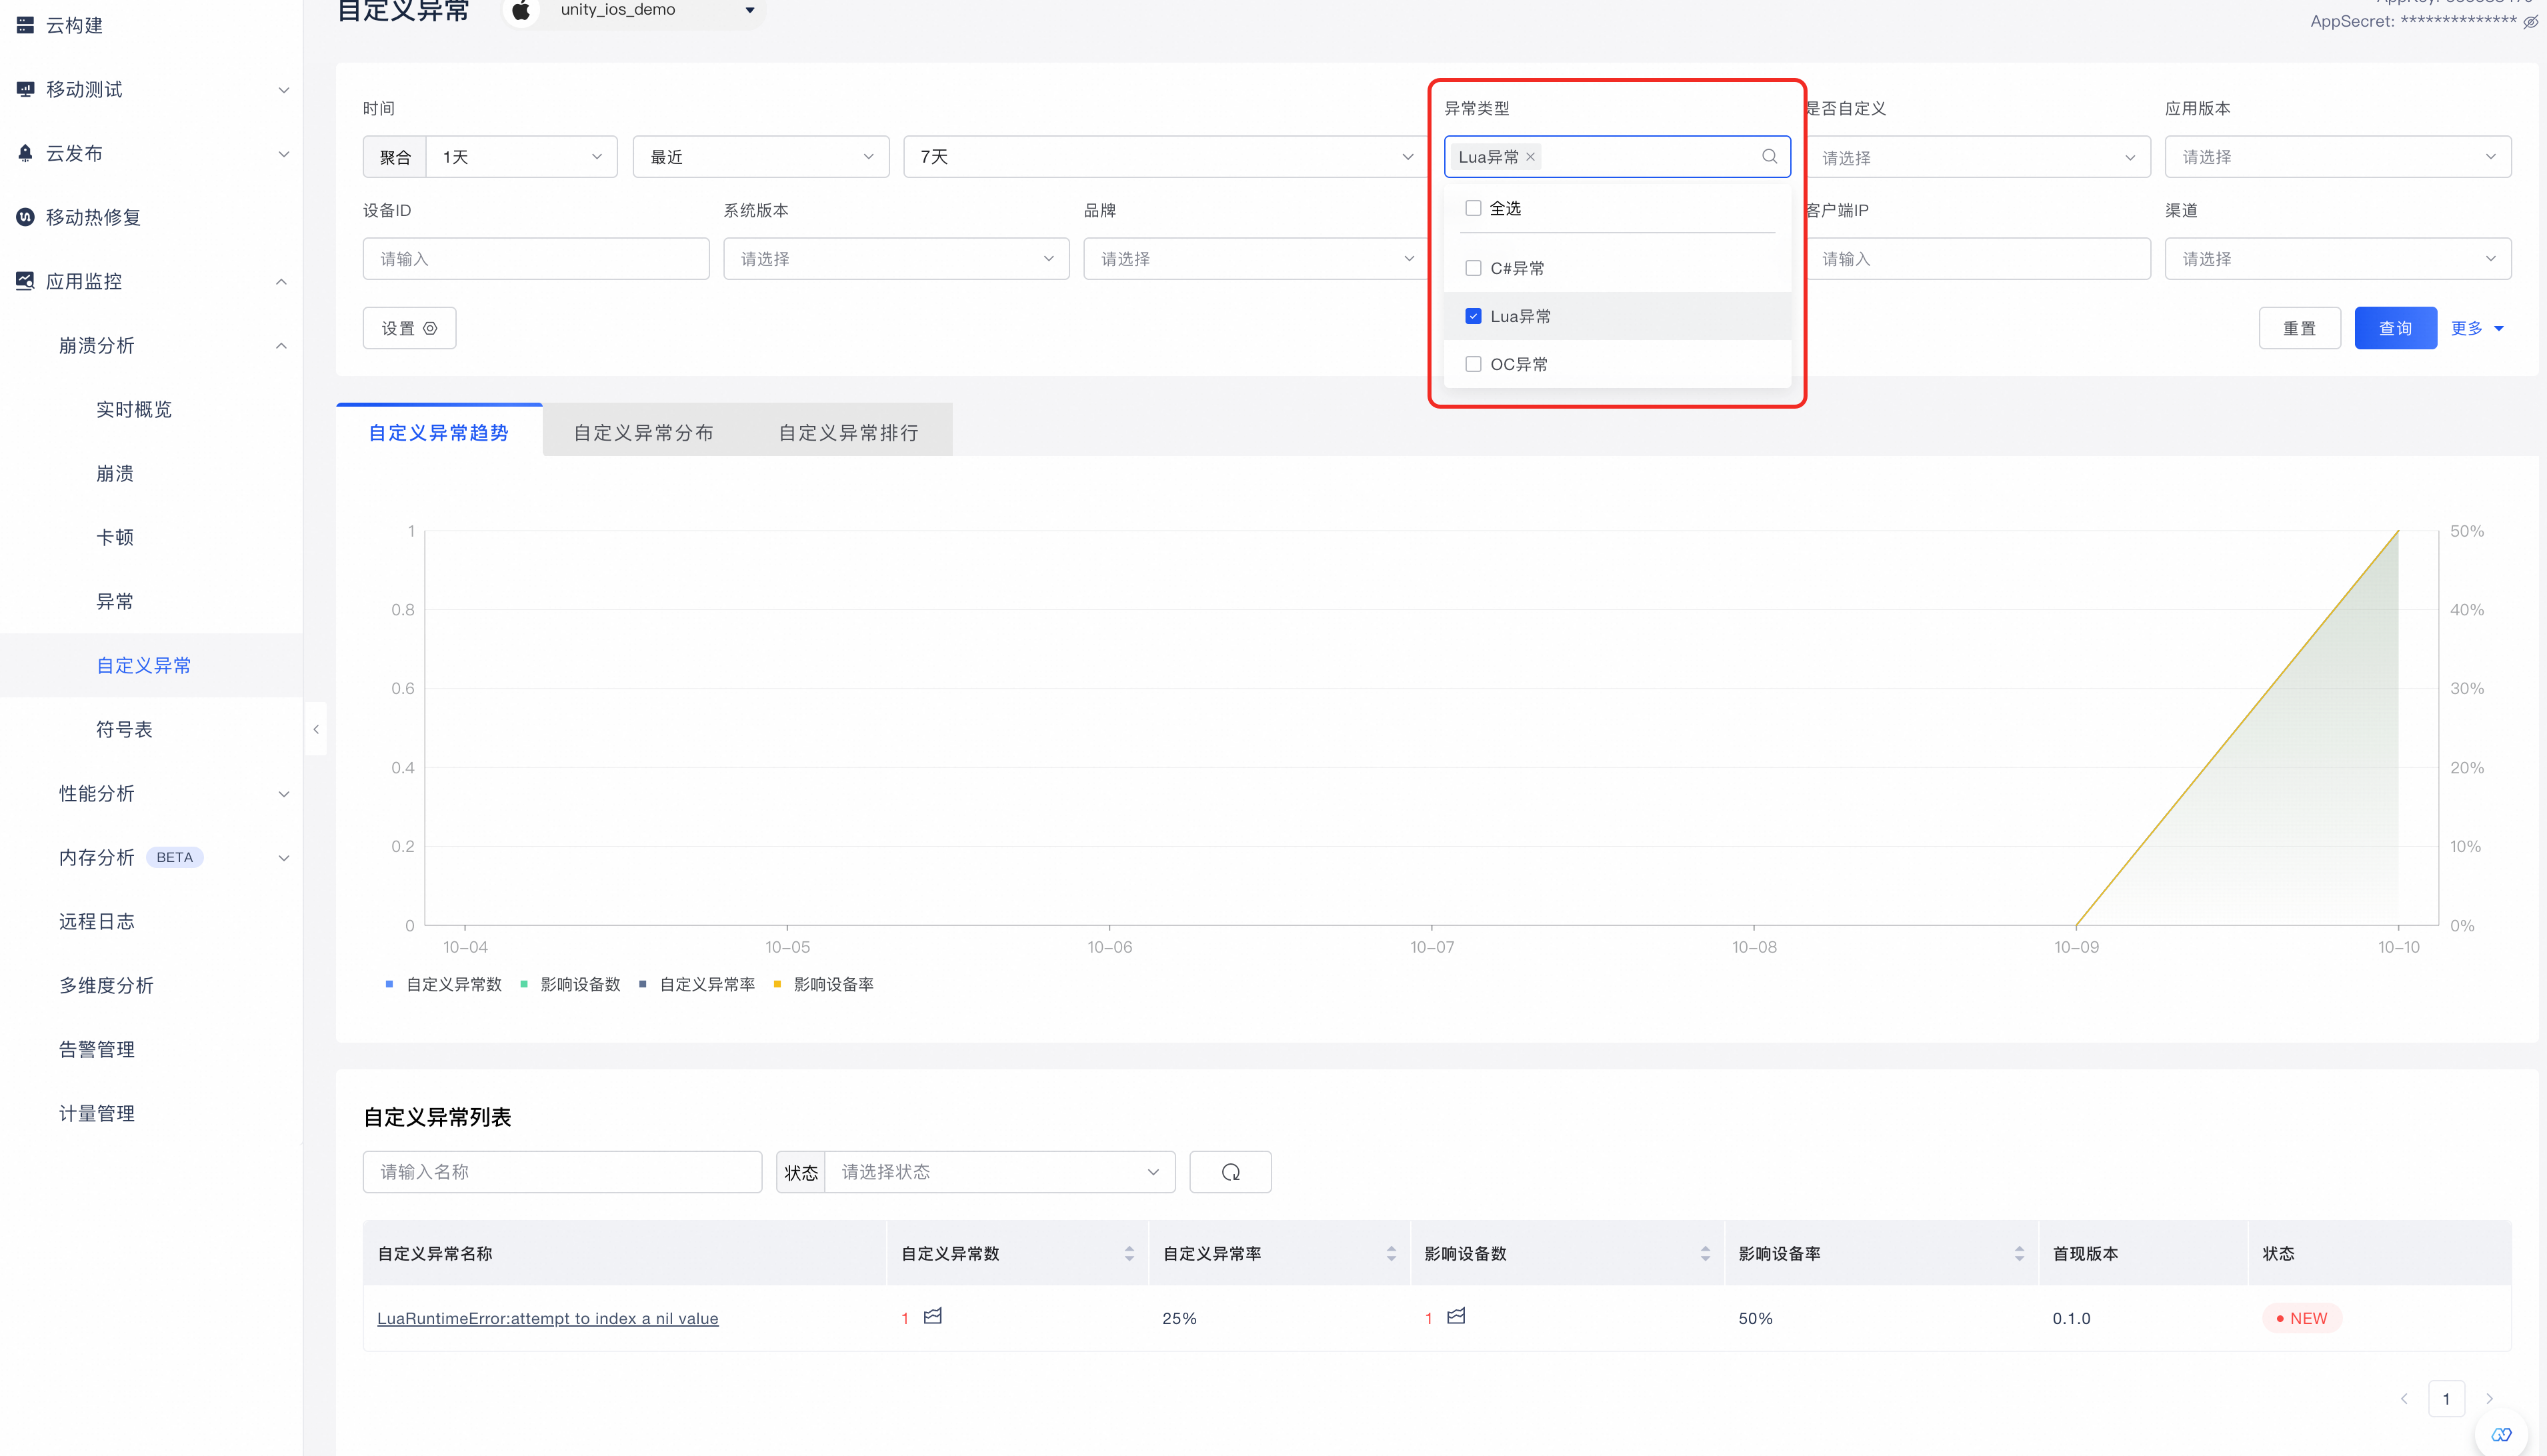Click search icon in exception type field

coord(1769,156)
